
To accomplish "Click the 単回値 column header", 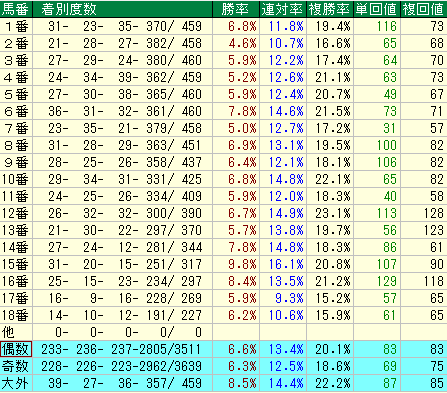I will (x=377, y=9).
